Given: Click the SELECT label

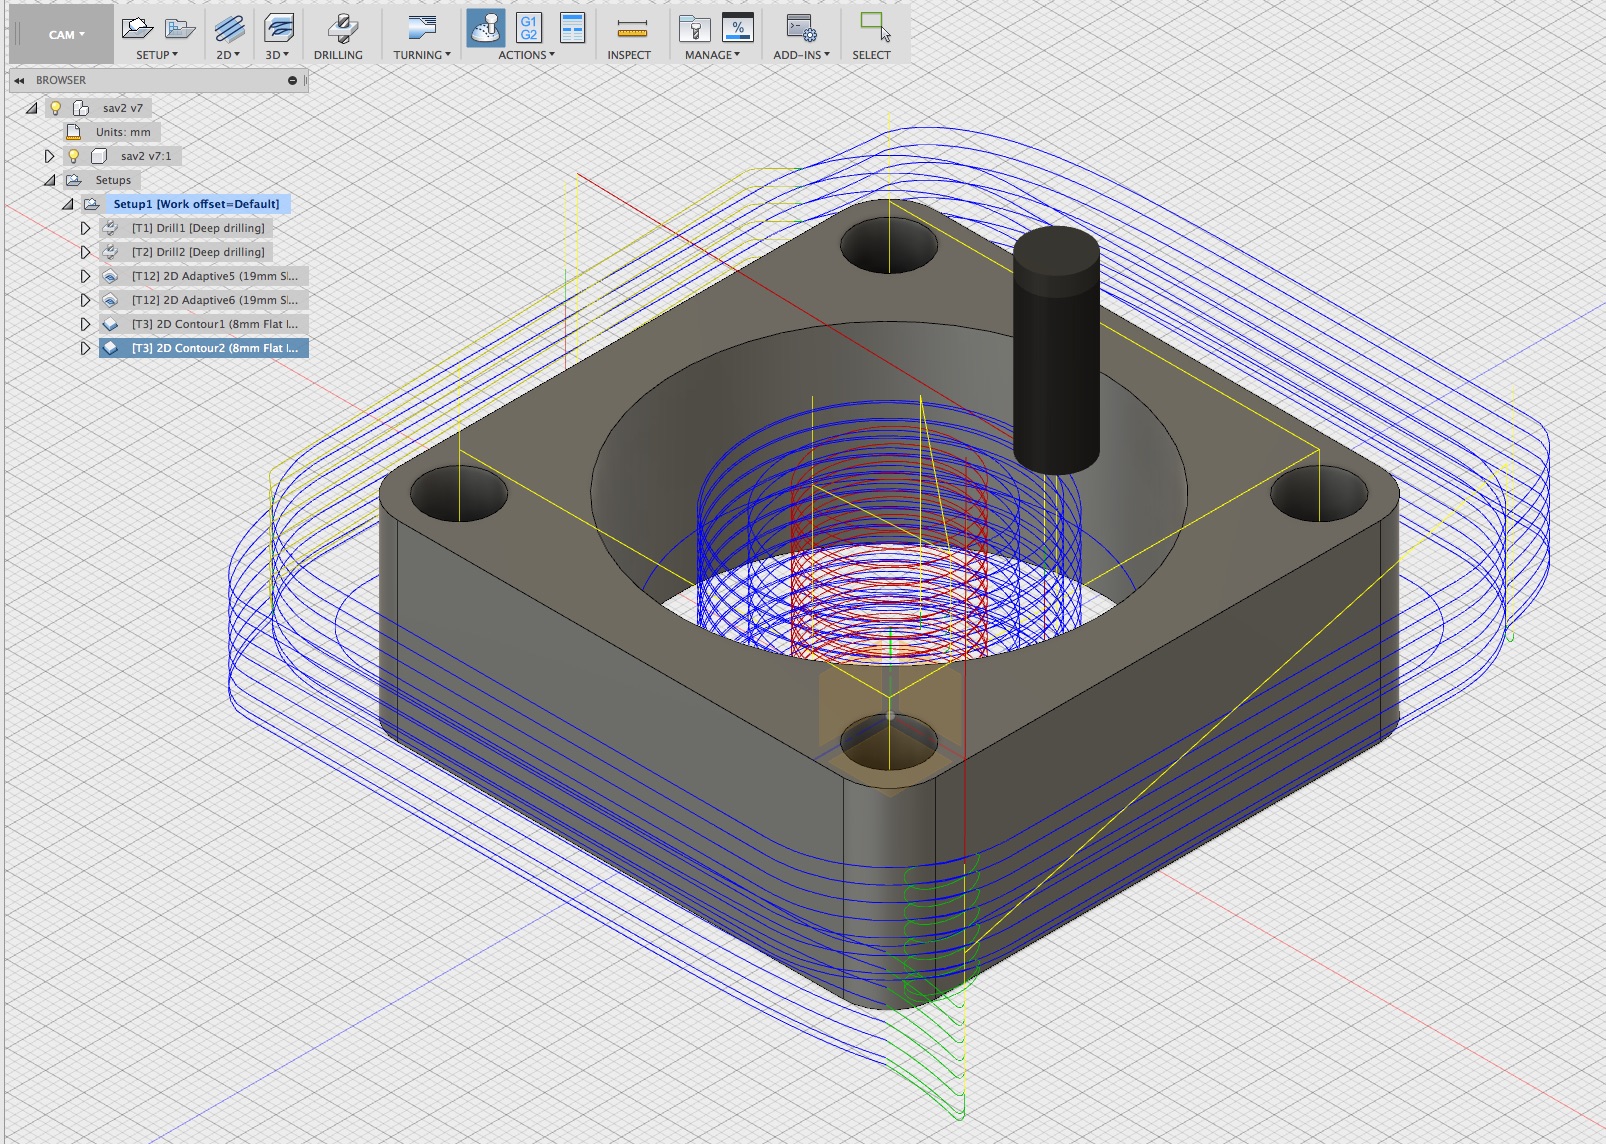Looking at the screenshot, I should [x=871, y=55].
